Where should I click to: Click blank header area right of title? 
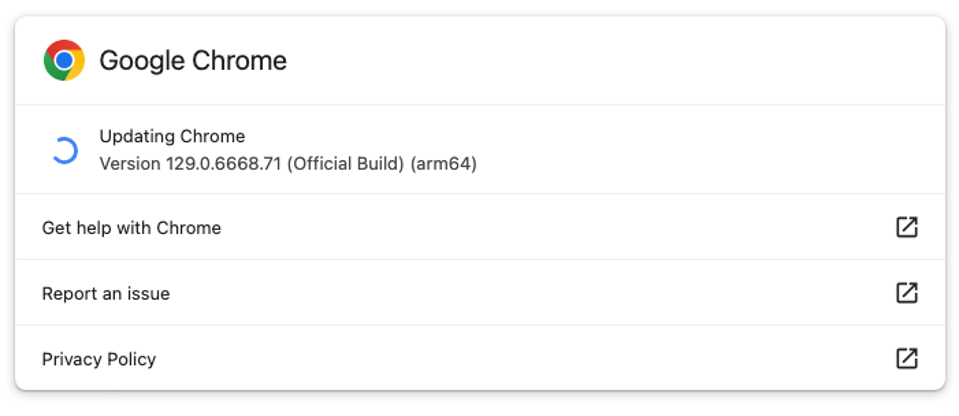[x=600, y=61]
